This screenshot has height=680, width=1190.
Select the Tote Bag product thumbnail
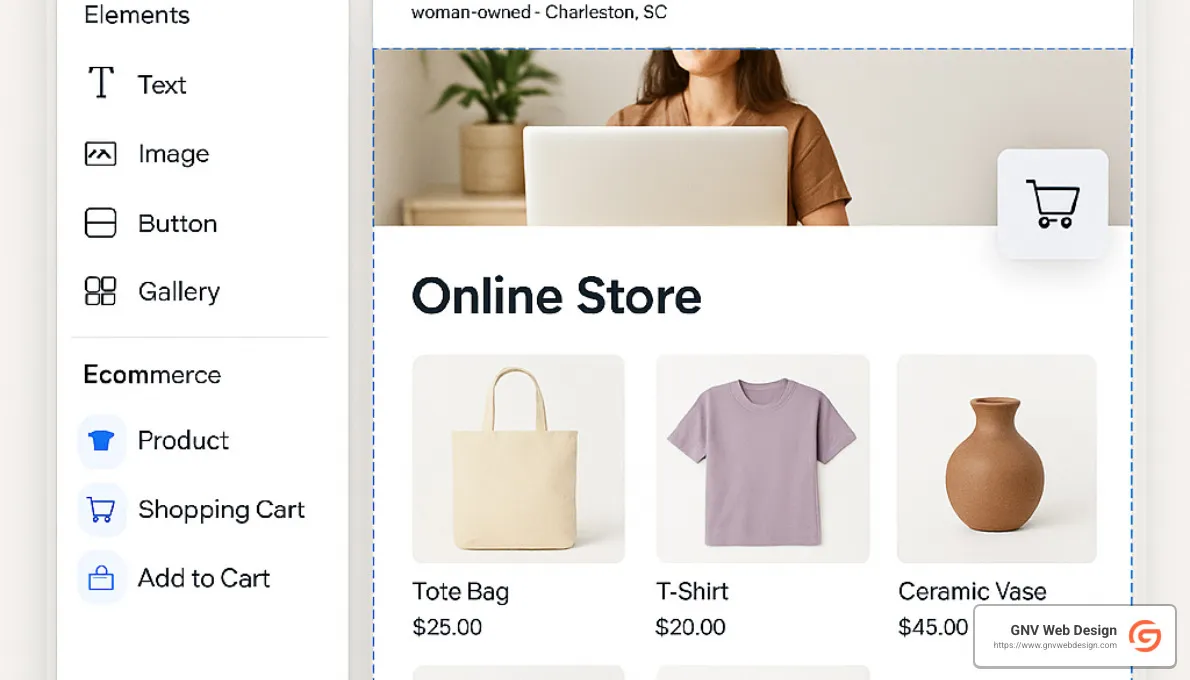pos(517,458)
